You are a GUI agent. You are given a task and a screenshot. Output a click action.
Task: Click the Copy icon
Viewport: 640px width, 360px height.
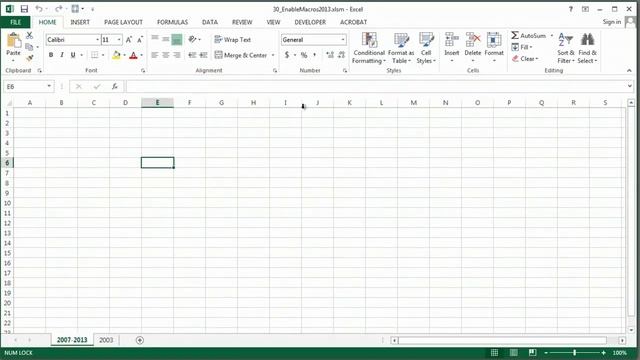pos(29,47)
